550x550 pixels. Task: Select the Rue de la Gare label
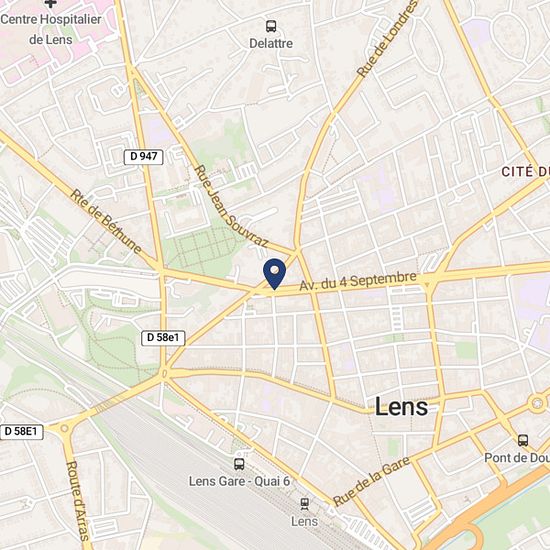point(371,481)
